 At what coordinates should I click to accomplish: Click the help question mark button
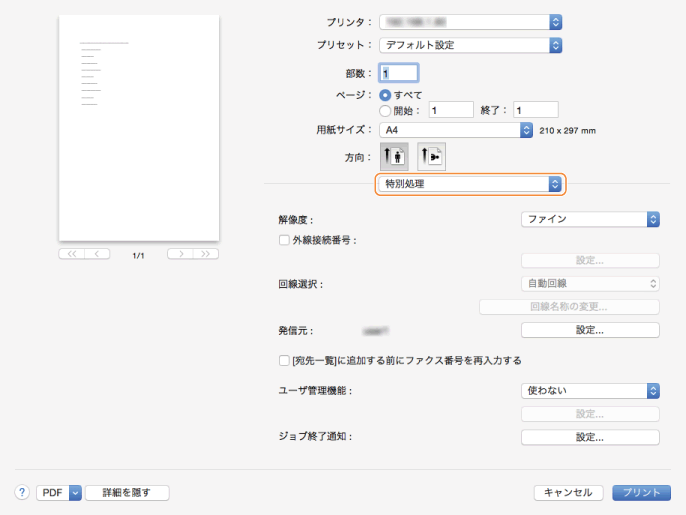click(x=21, y=492)
